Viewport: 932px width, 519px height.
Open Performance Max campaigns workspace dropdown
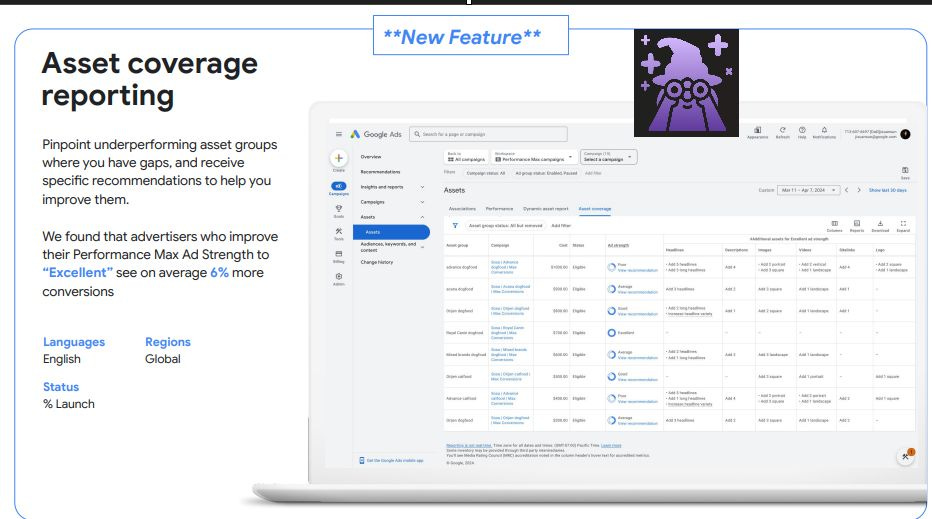(x=534, y=157)
